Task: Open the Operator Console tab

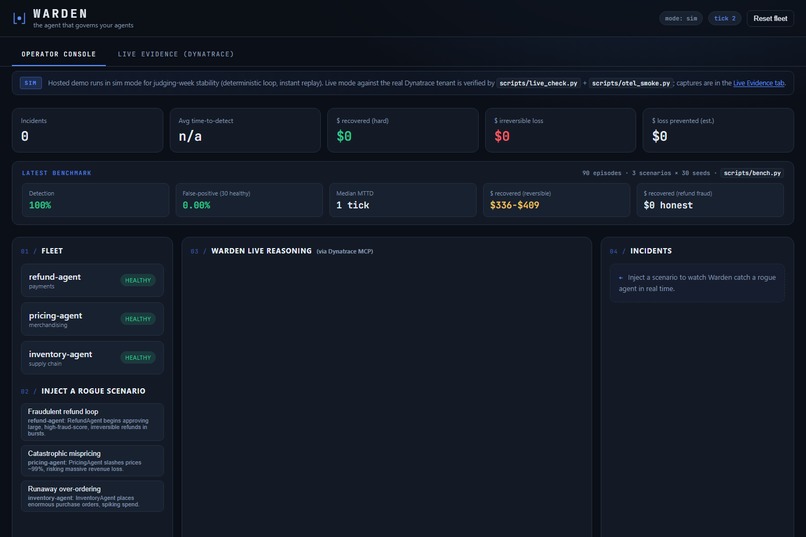Action: tap(59, 54)
